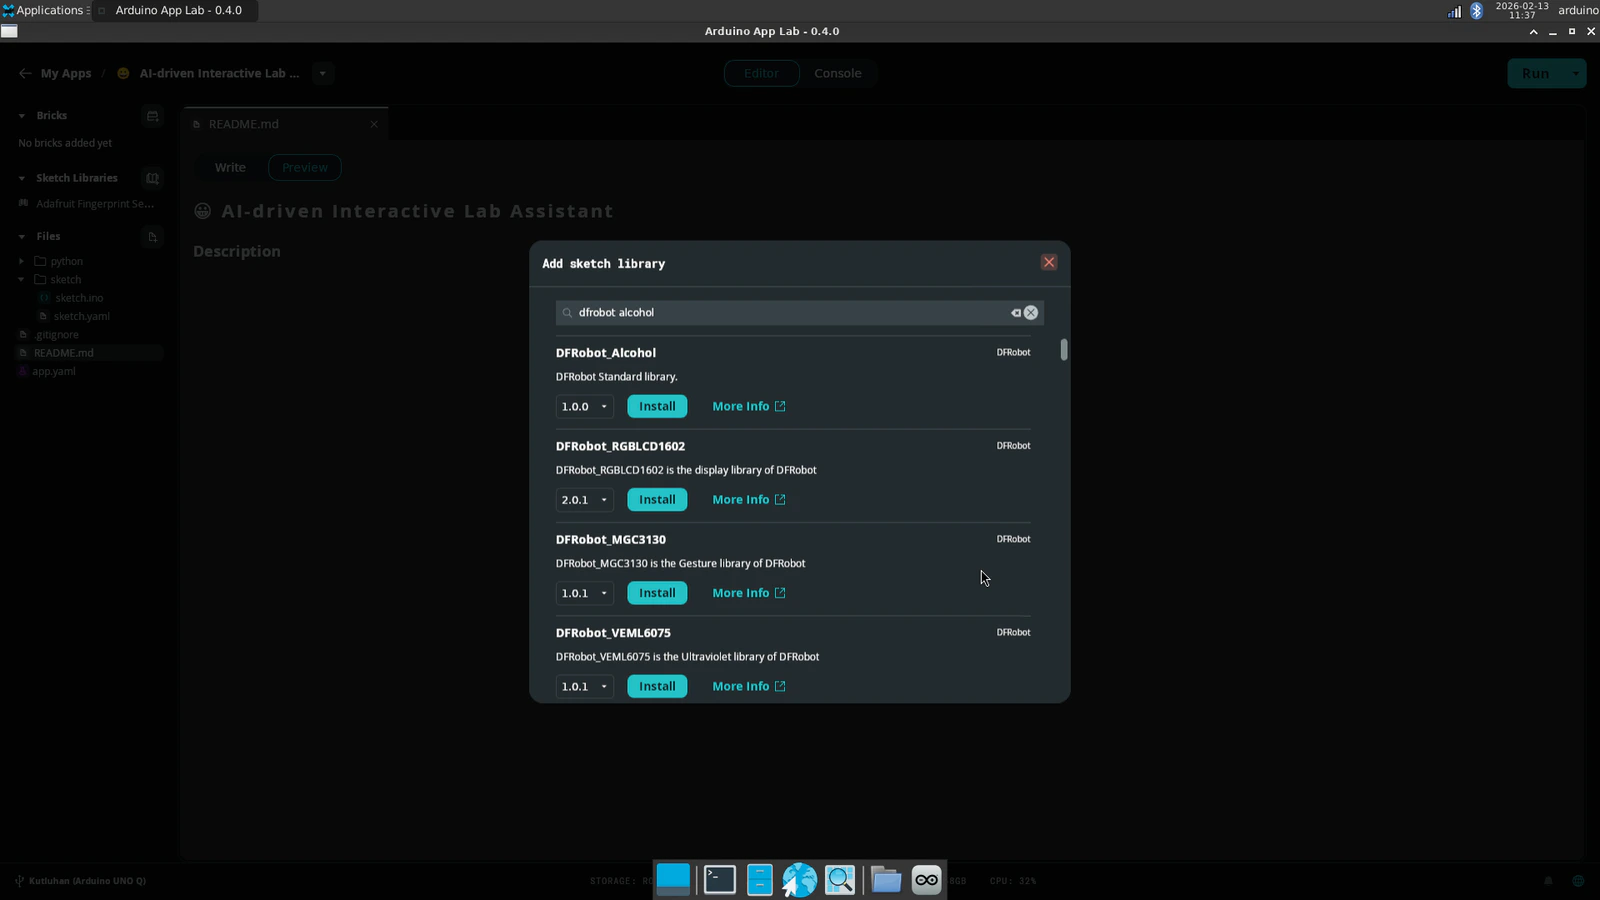This screenshot has width=1600, height=900.
Task: Open More Info link for DFRobot_MGC3130
Action: (x=749, y=593)
